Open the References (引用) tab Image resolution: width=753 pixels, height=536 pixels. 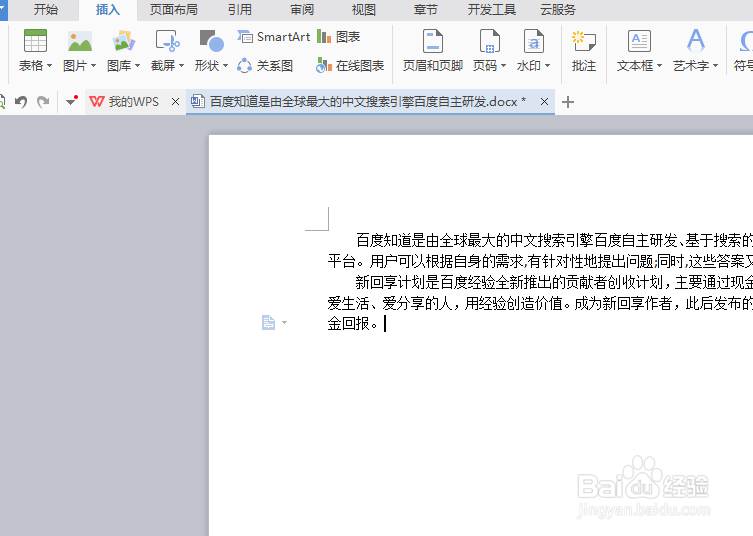click(x=240, y=10)
